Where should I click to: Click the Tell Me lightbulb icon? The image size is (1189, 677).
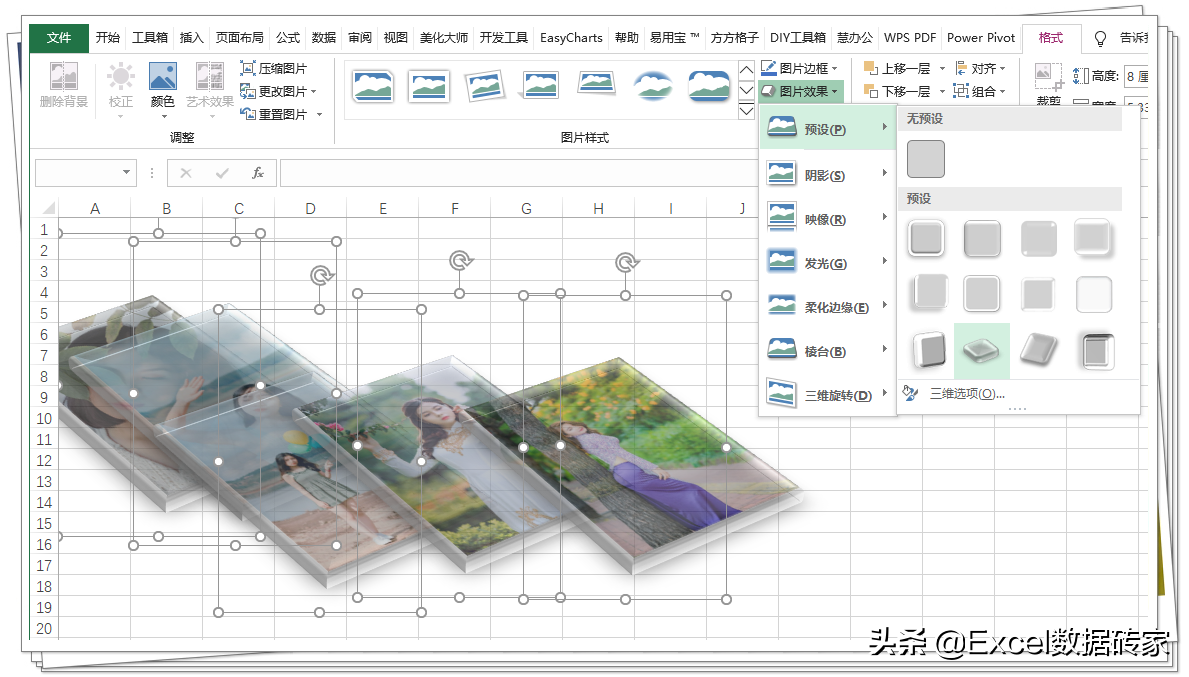coord(1100,38)
